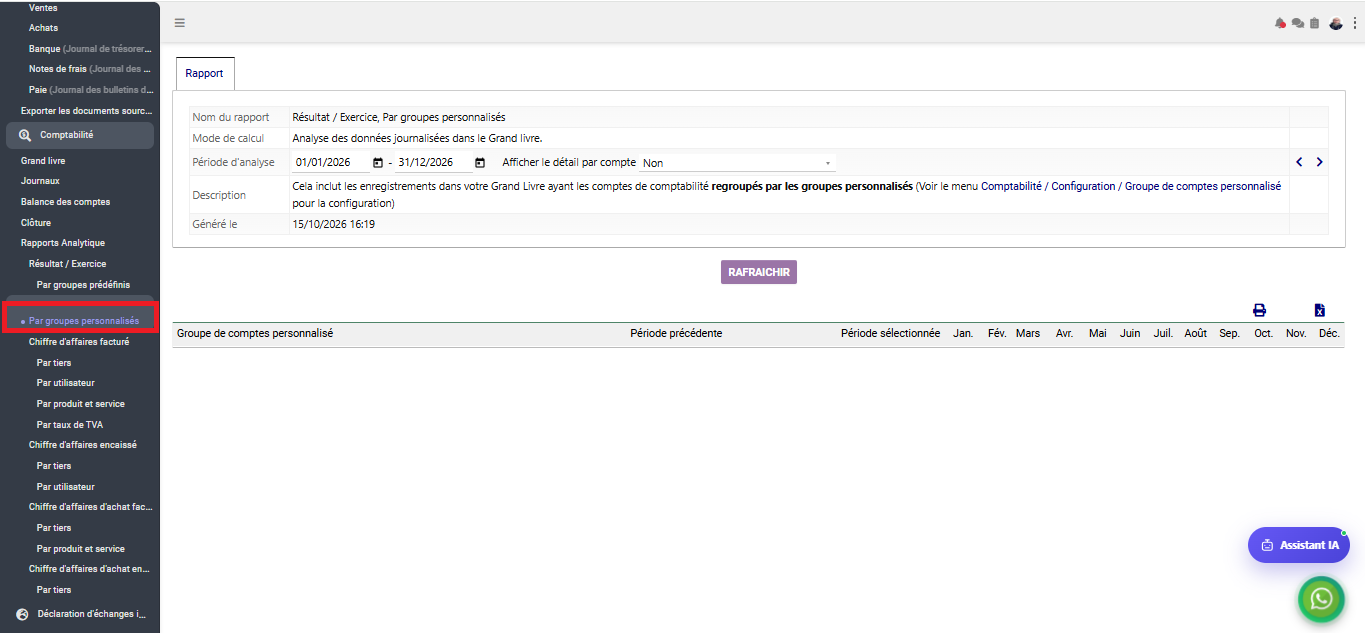
Task: Open the Comptabilité / Configuration link
Action: point(1131,186)
